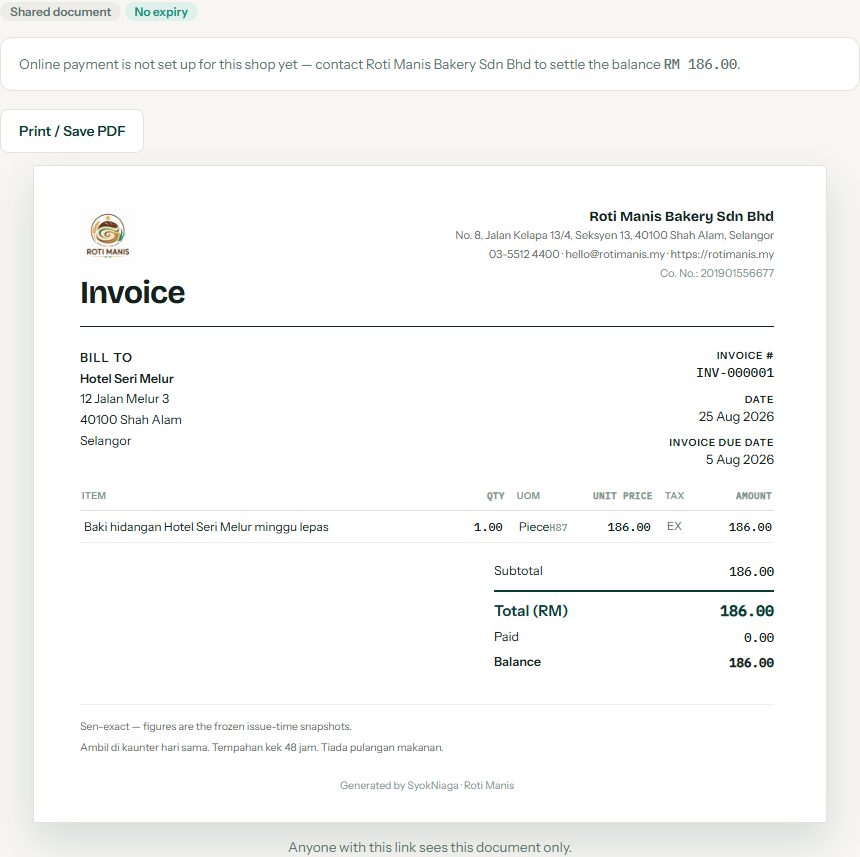The height and width of the screenshot is (857, 860).
Task: Click the Paid amount 0.00
Action: [x=759, y=638]
